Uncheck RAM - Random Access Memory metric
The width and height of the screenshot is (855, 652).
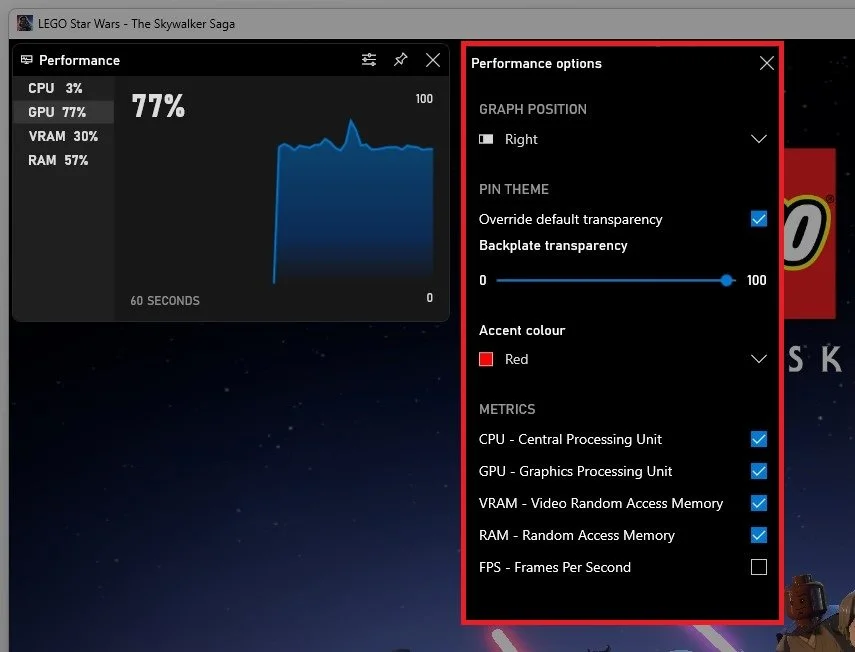coord(758,535)
